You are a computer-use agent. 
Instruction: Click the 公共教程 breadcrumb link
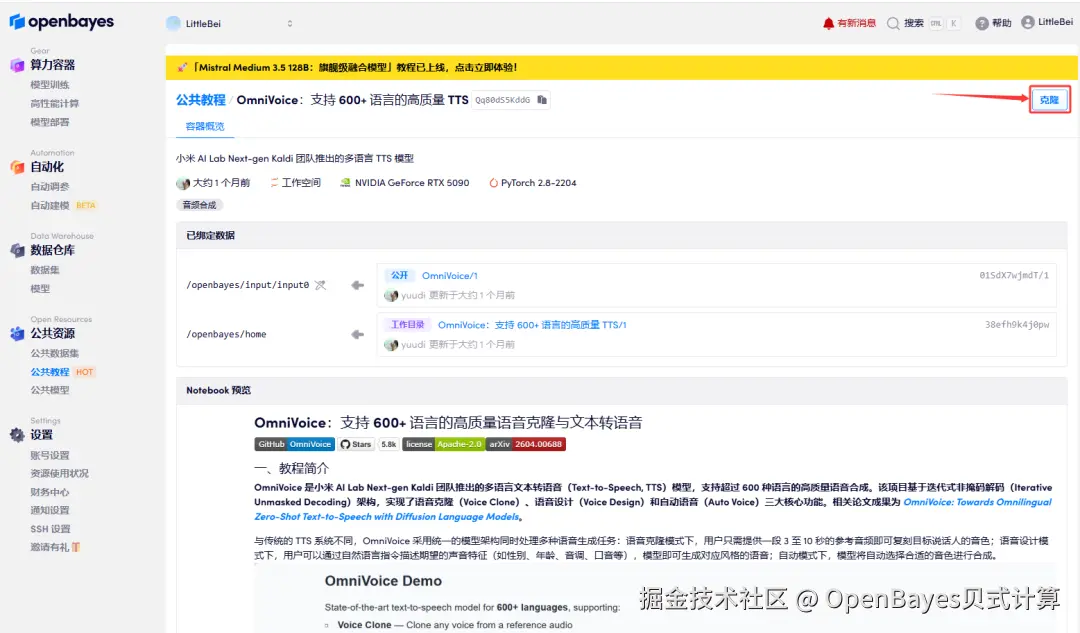[x=200, y=100]
